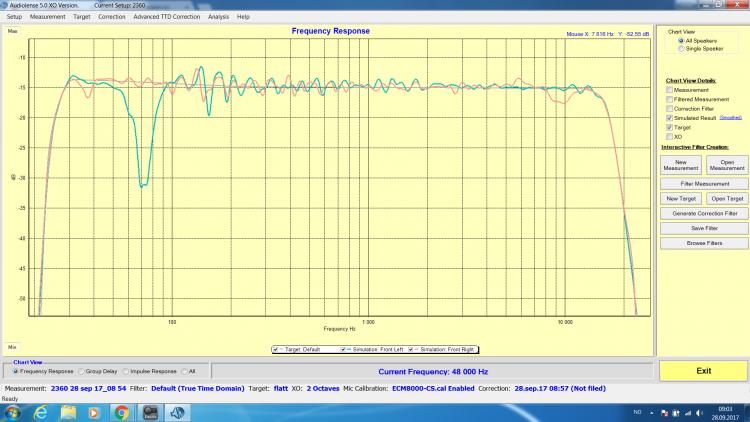Click the camera app icon in taskbar
The image size is (750, 422).
149,412
